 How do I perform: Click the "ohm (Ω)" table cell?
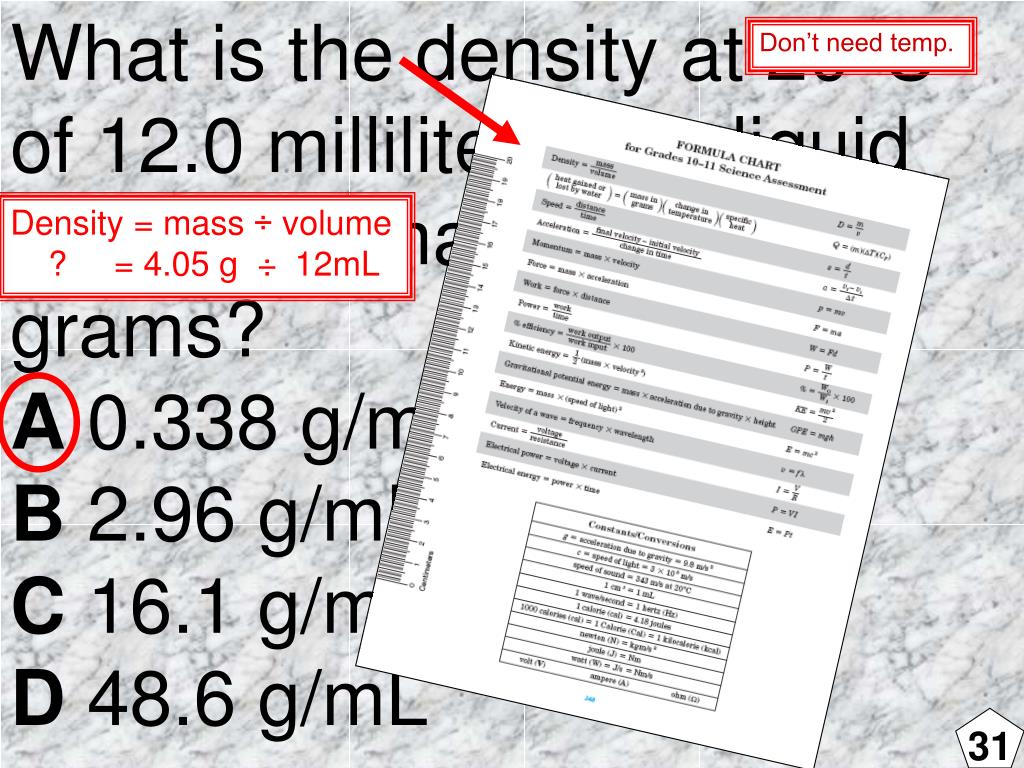(685, 696)
